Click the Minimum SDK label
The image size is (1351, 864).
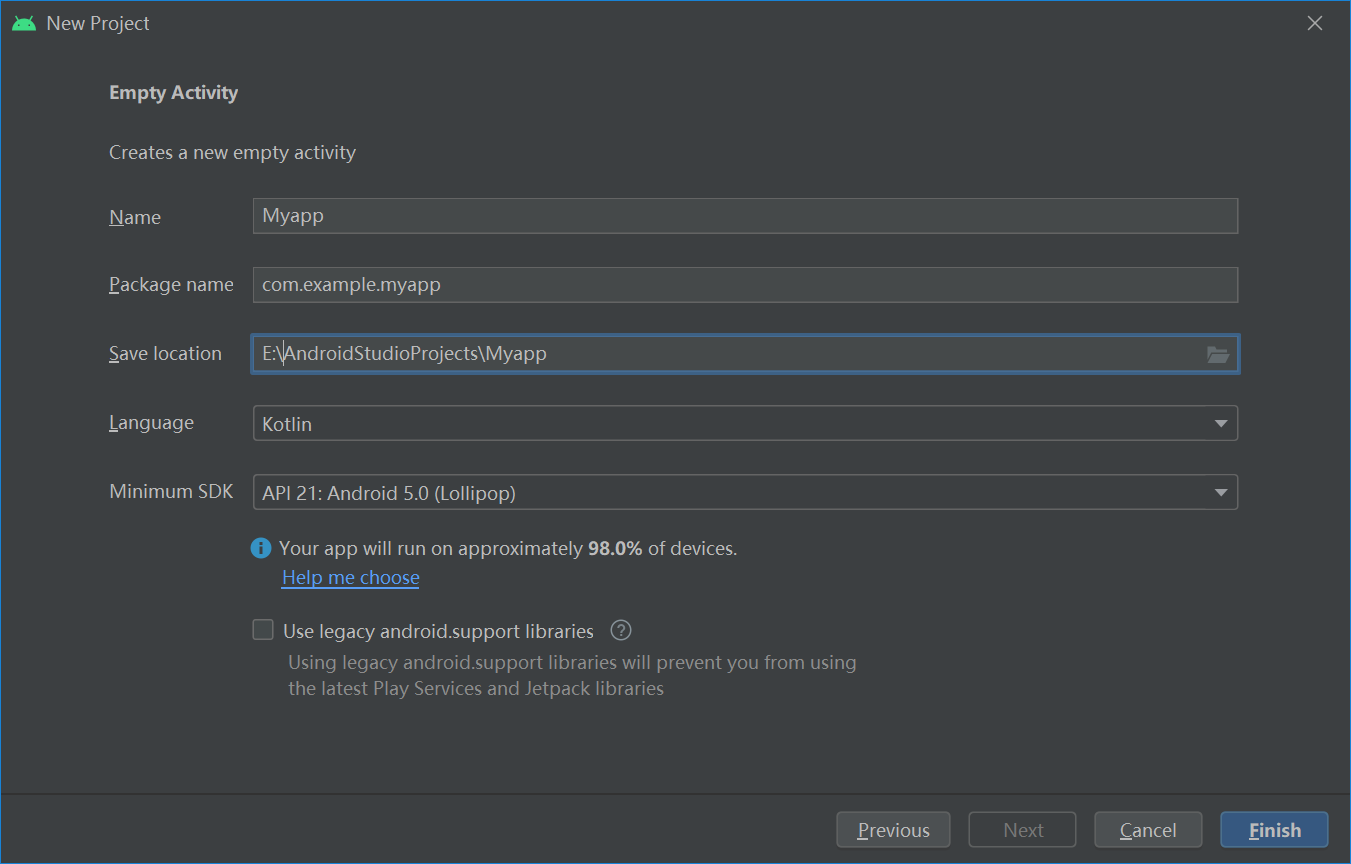point(171,491)
